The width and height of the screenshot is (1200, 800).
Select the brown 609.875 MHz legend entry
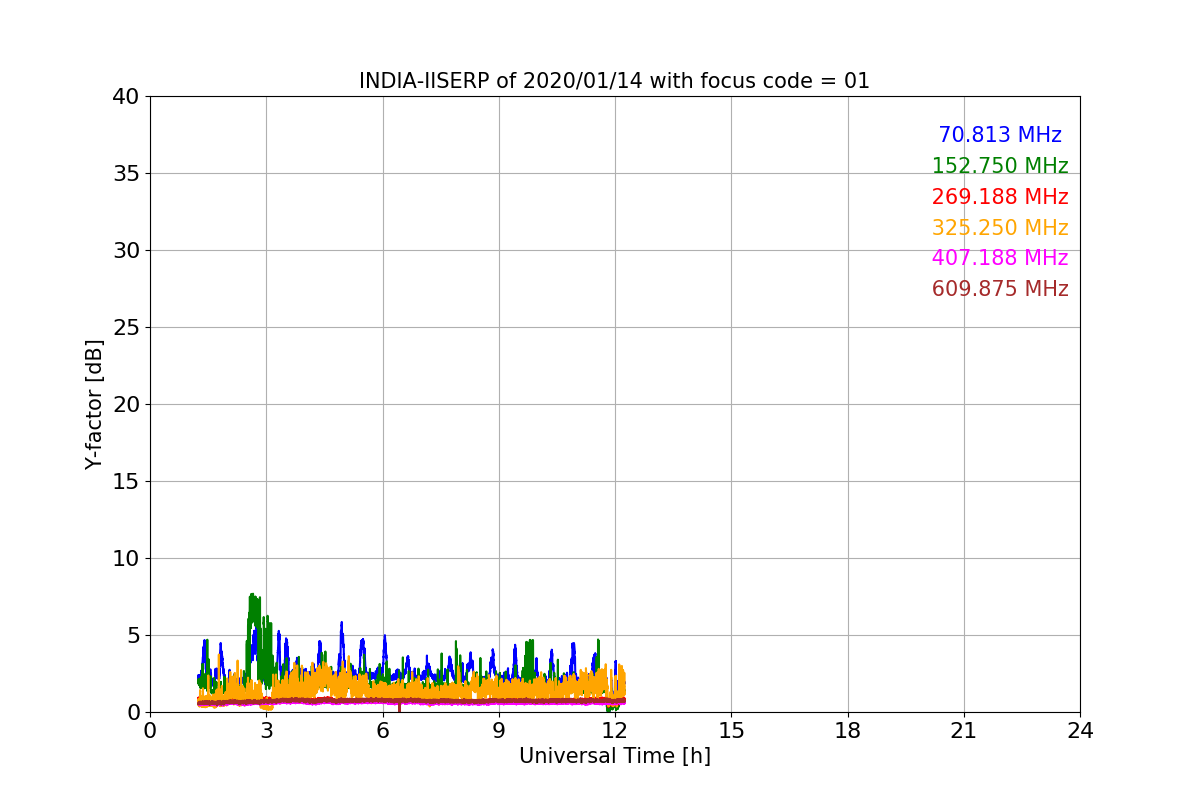pyautogui.click(x=999, y=289)
